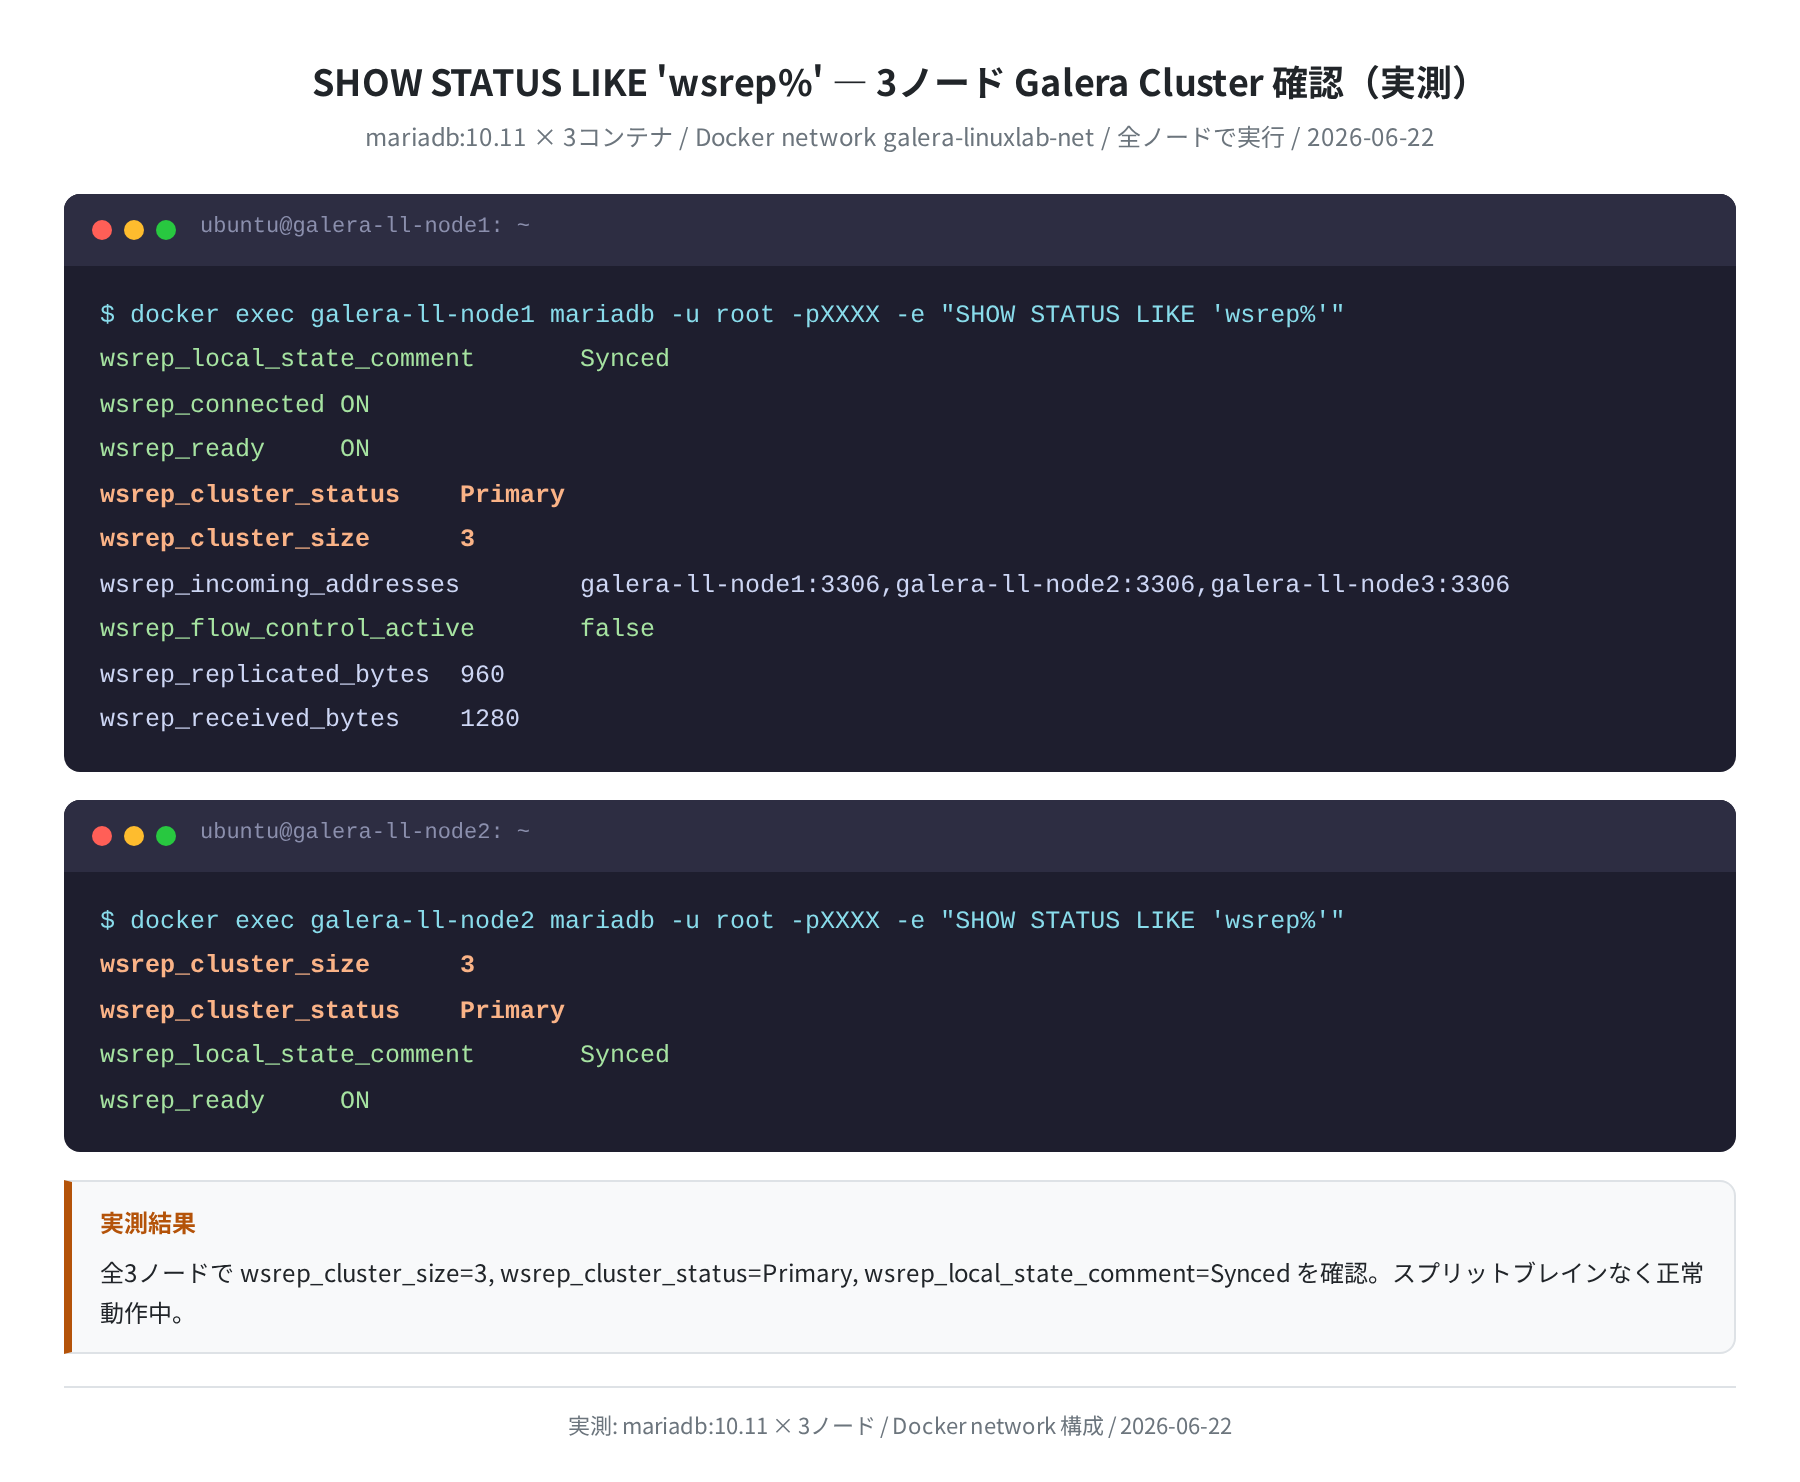Click cluster size value 3 in node2 output

467,965
